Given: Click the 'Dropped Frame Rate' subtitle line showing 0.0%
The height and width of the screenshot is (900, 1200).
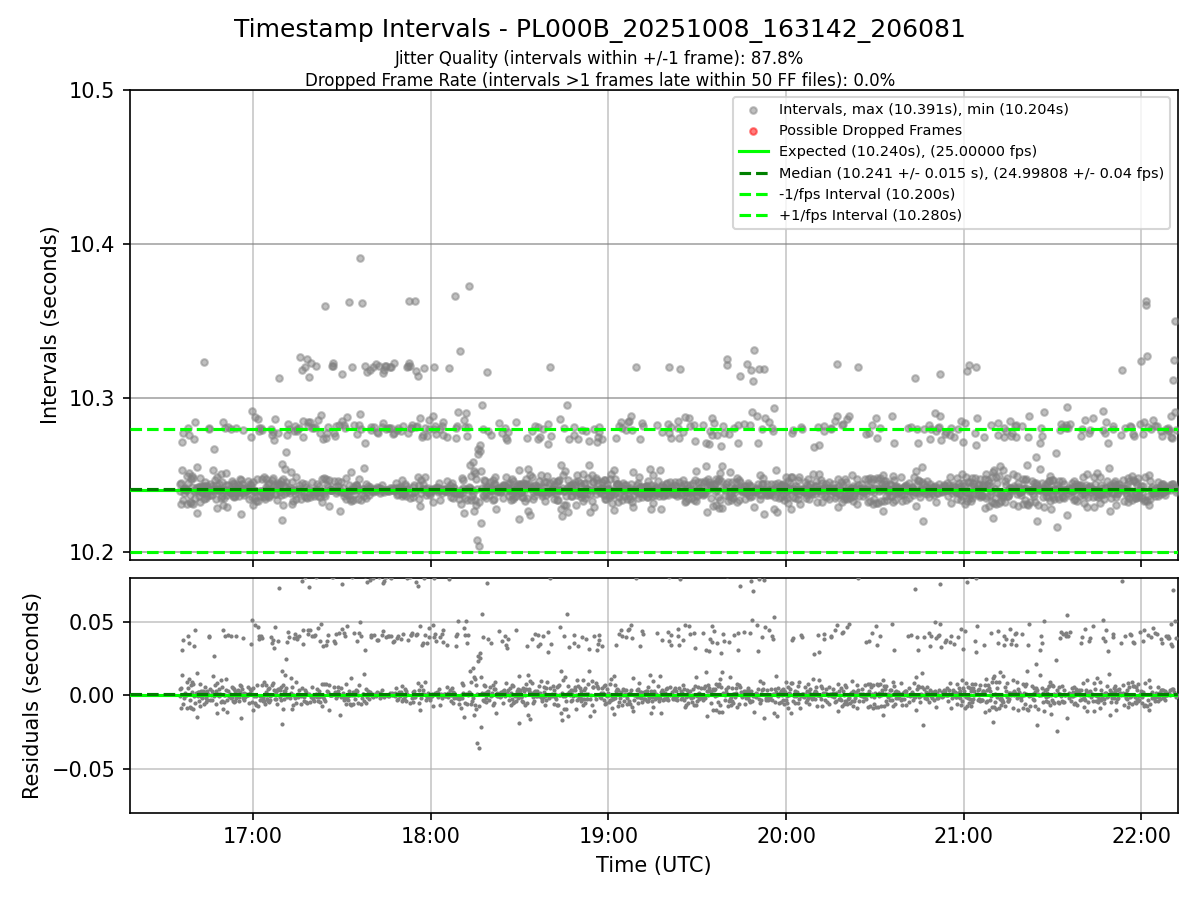Looking at the screenshot, I should [600, 80].
